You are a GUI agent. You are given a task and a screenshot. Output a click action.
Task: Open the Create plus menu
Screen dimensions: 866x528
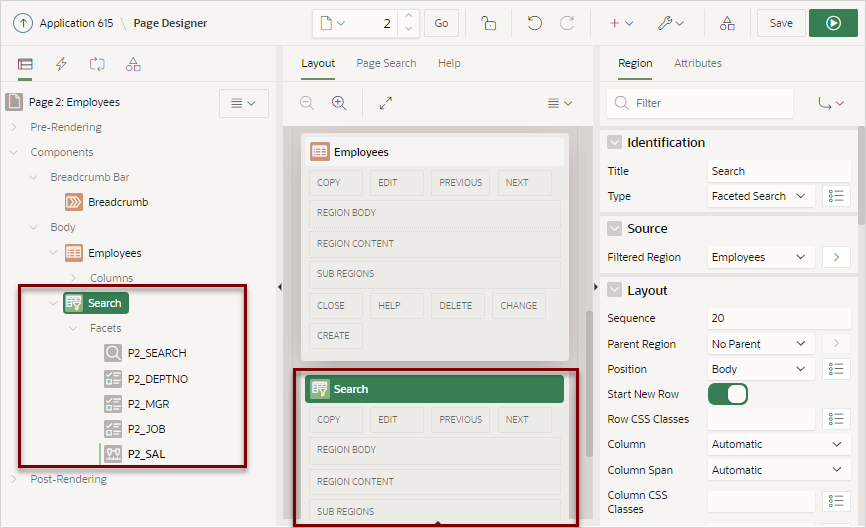coord(621,23)
